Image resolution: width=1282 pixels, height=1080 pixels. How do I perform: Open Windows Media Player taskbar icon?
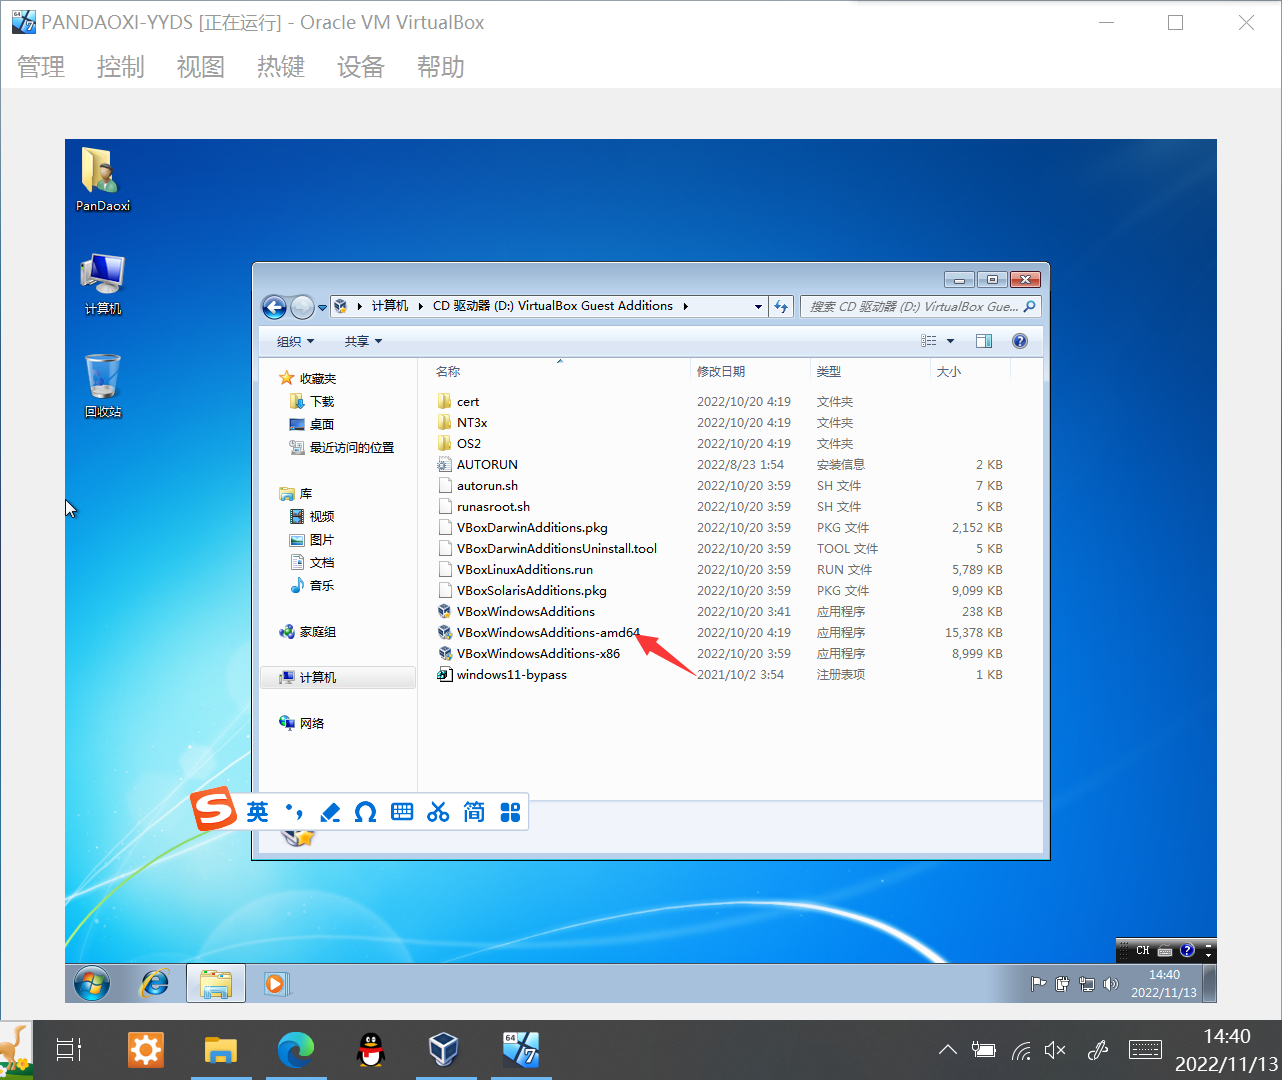pyautogui.click(x=275, y=984)
